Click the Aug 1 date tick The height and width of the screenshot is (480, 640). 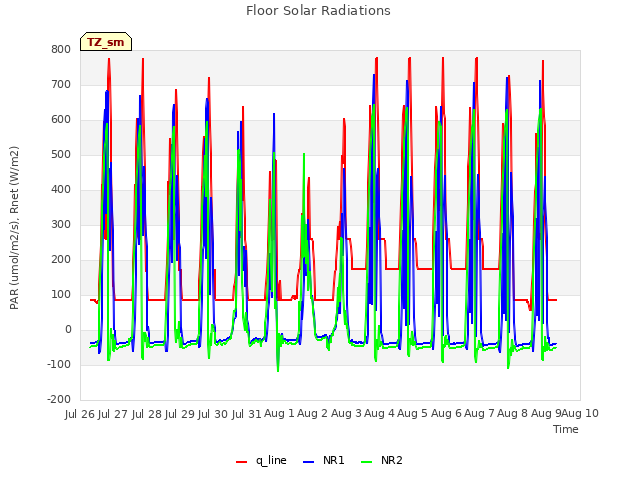point(280,414)
